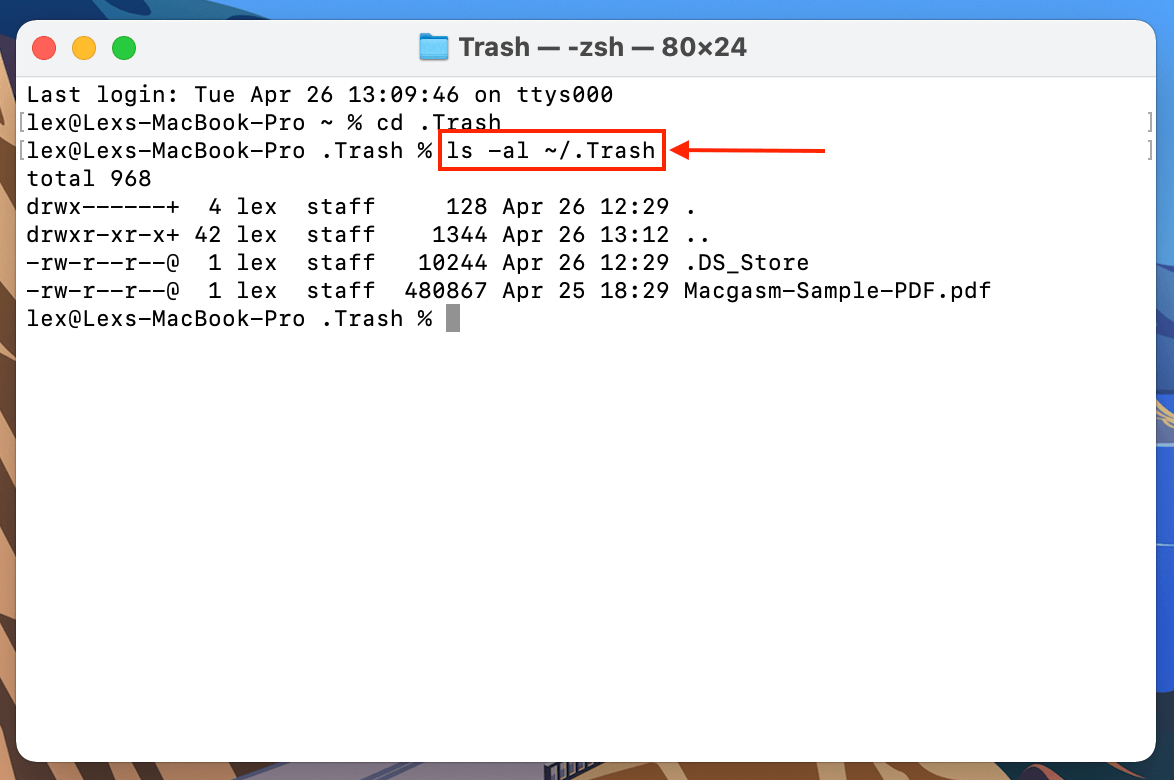Click the last empty "lex@Lexs-MacBook-Pro .Trash %" prompt
The width and height of the screenshot is (1174, 780).
229,319
